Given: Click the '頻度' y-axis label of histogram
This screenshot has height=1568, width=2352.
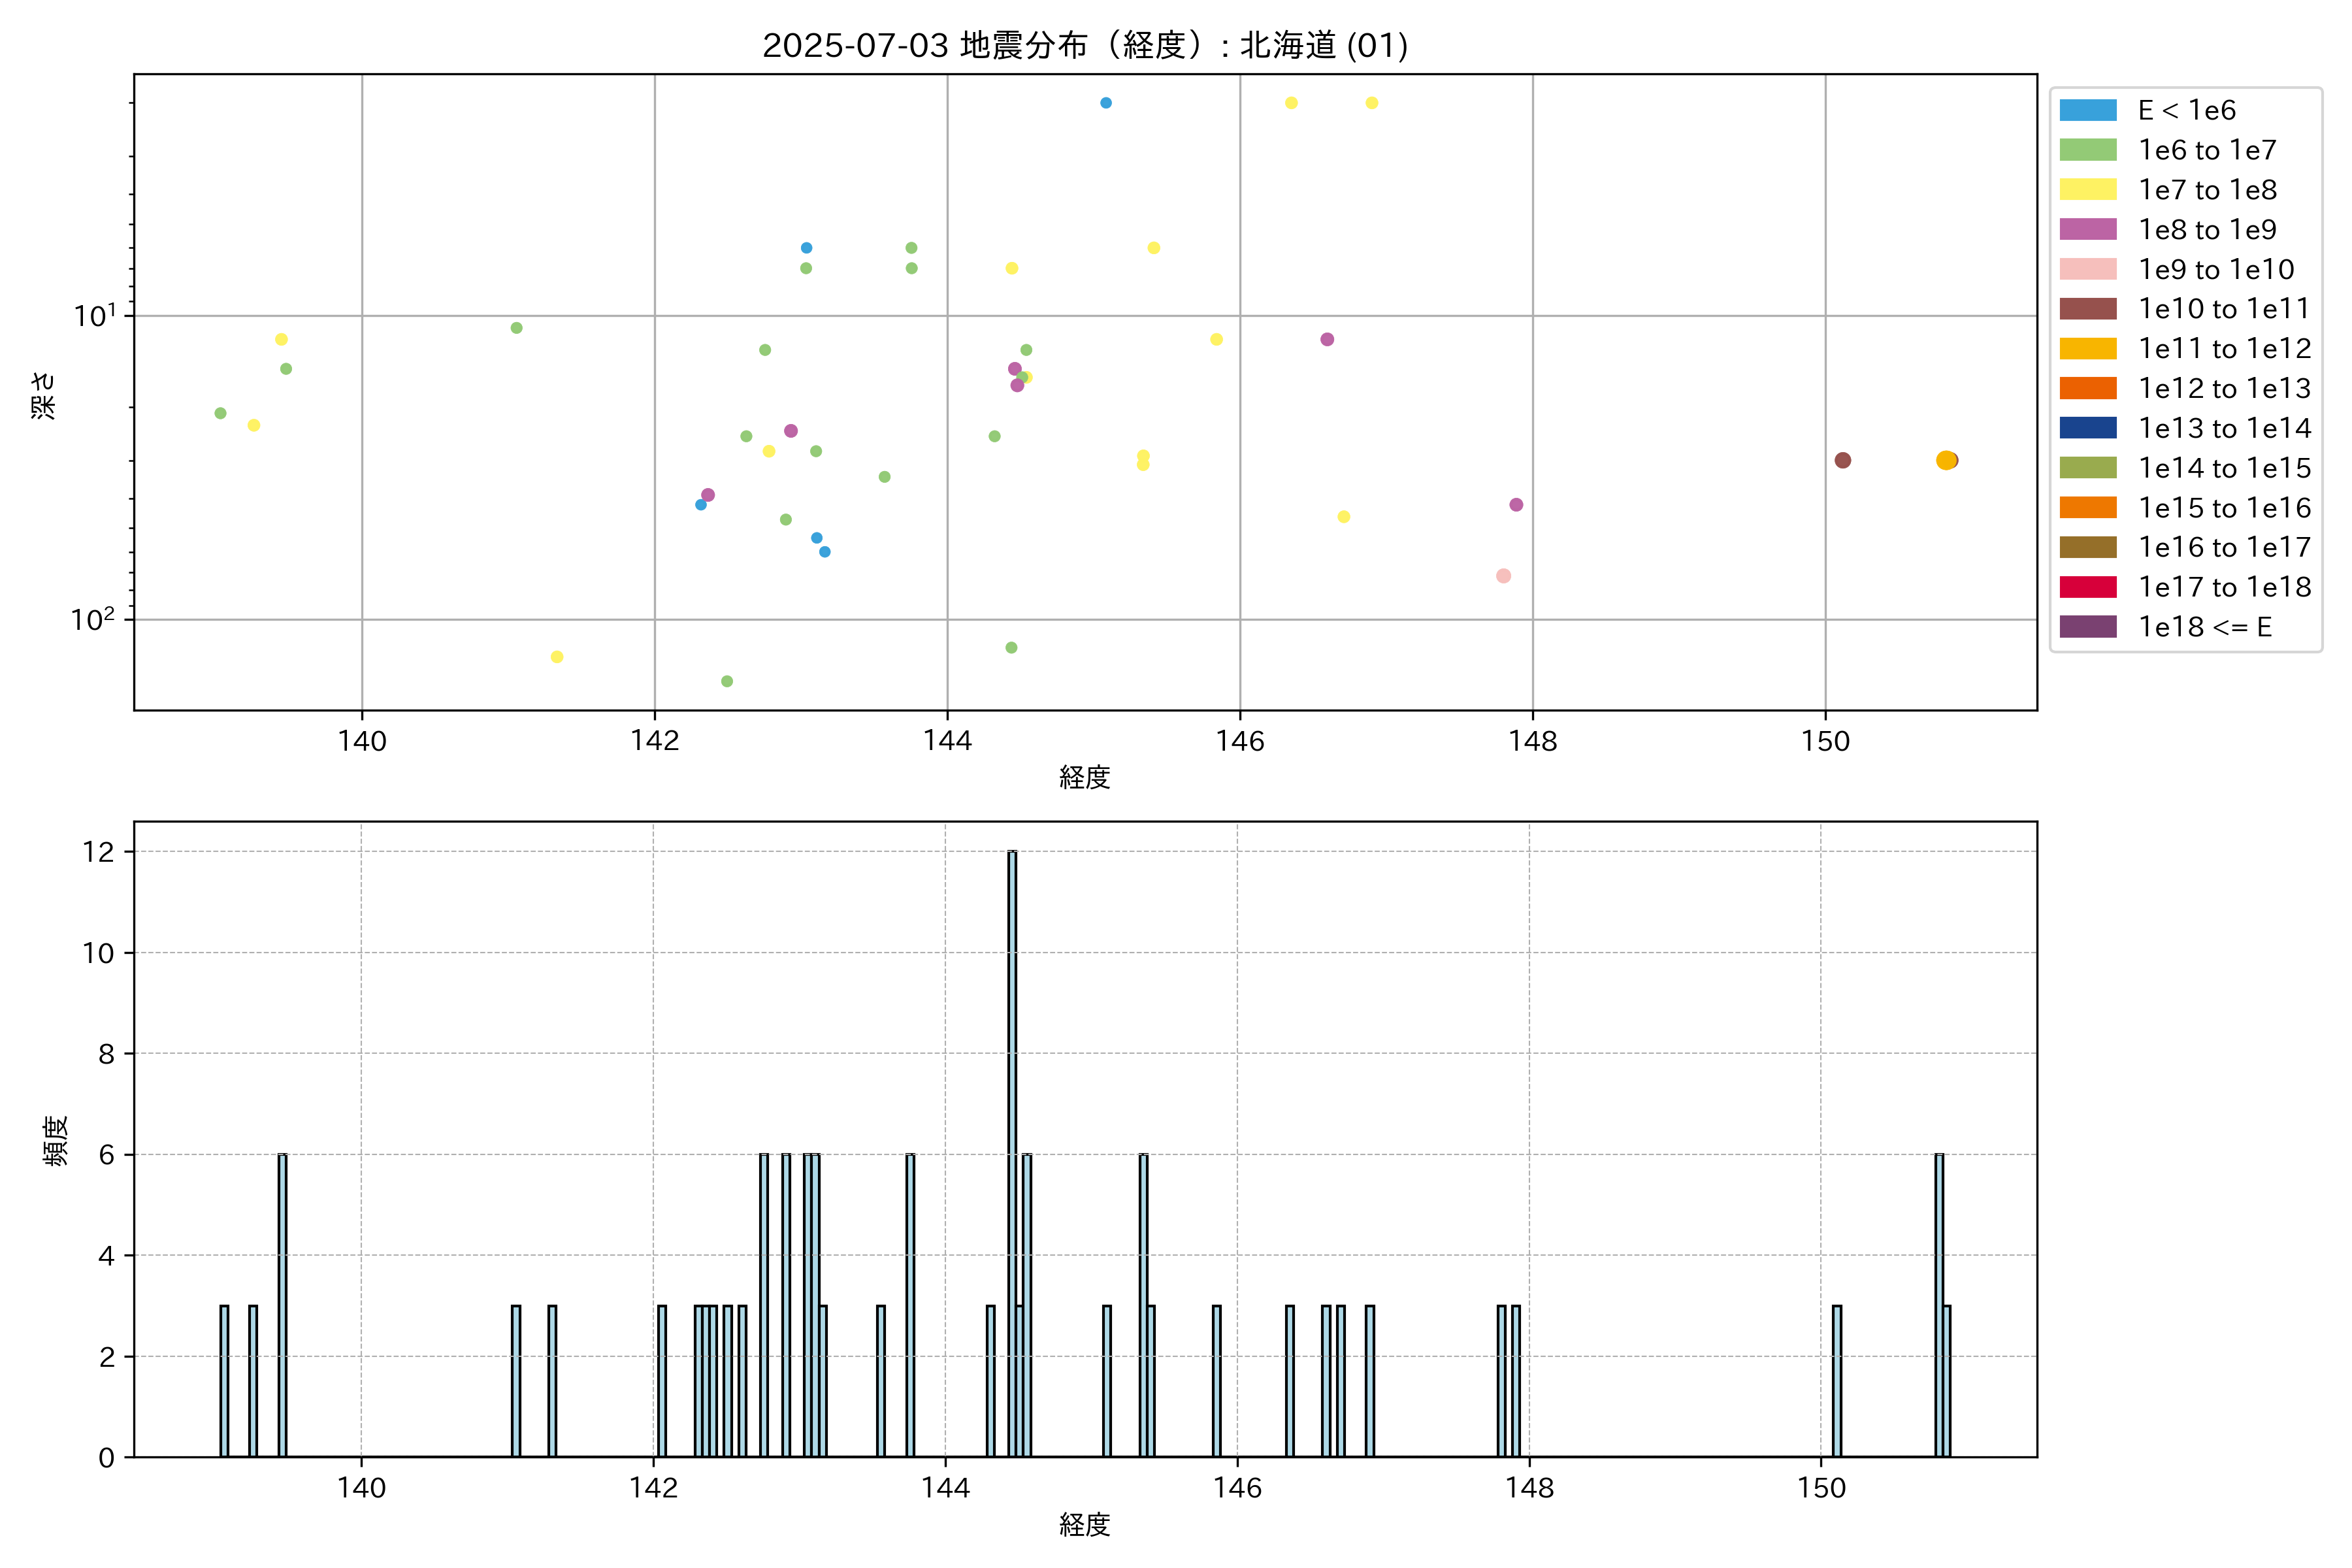Looking at the screenshot, I should [56, 1140].
